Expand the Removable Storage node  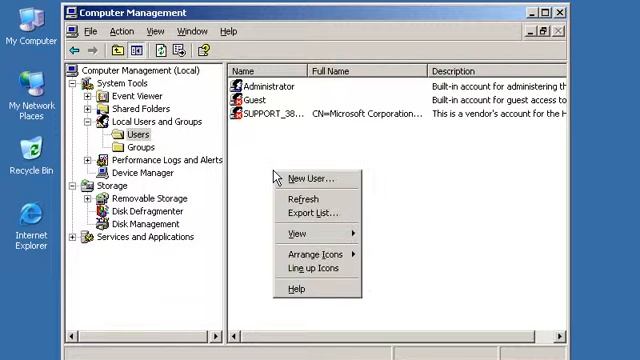click(x=87, y=198)
